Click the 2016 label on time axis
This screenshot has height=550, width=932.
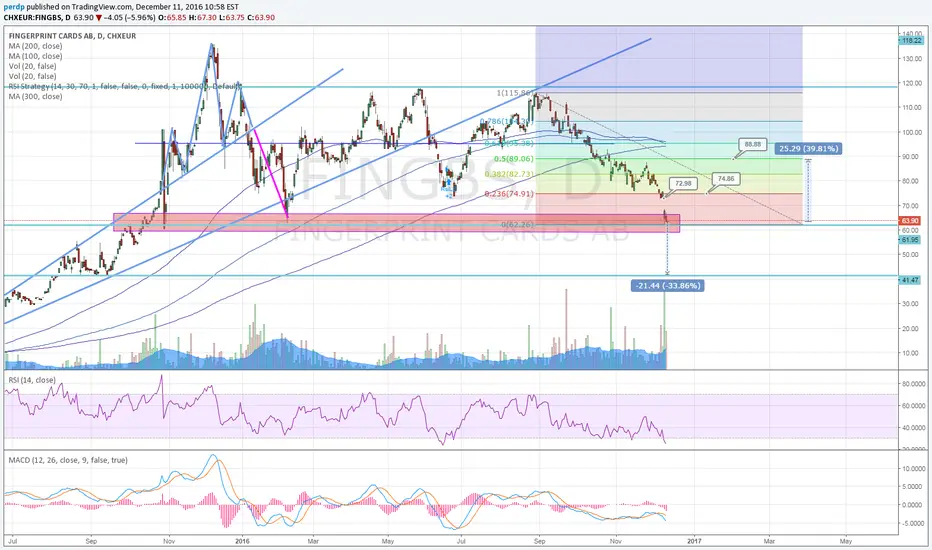[x=243, y=541]
